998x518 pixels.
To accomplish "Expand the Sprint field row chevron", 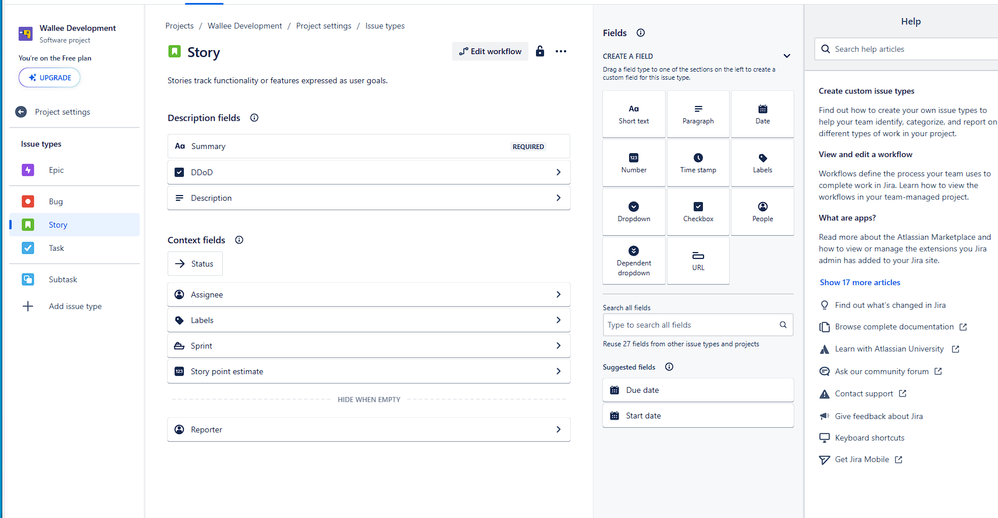I will pos(558,346).
